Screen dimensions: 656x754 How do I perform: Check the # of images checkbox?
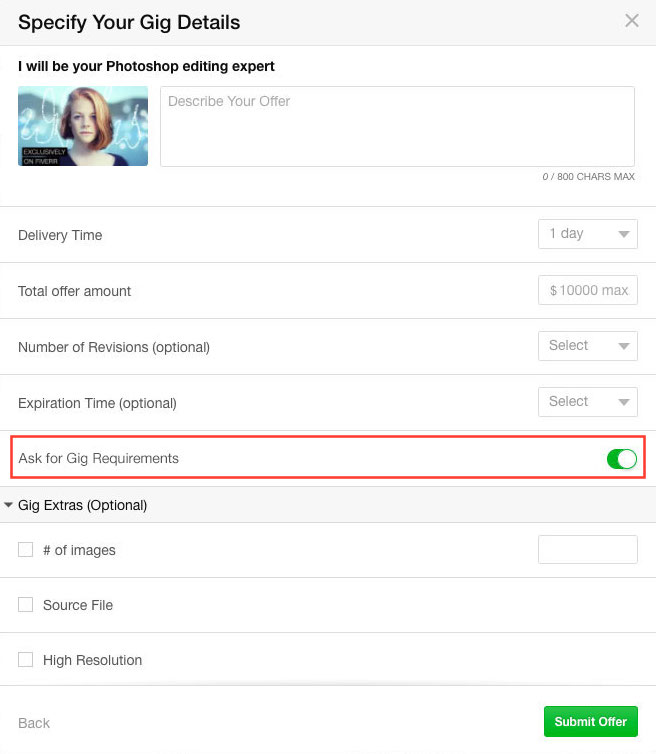pyautogui.click(x=26, y=550)
